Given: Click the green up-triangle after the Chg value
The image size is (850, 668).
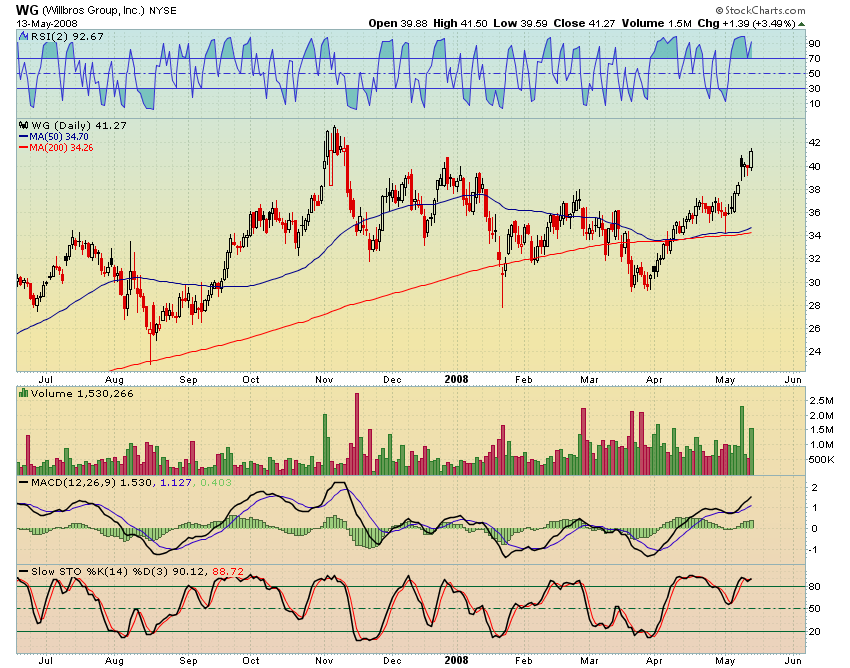Looking at the screenshot, I should click(x=801, y=24).
